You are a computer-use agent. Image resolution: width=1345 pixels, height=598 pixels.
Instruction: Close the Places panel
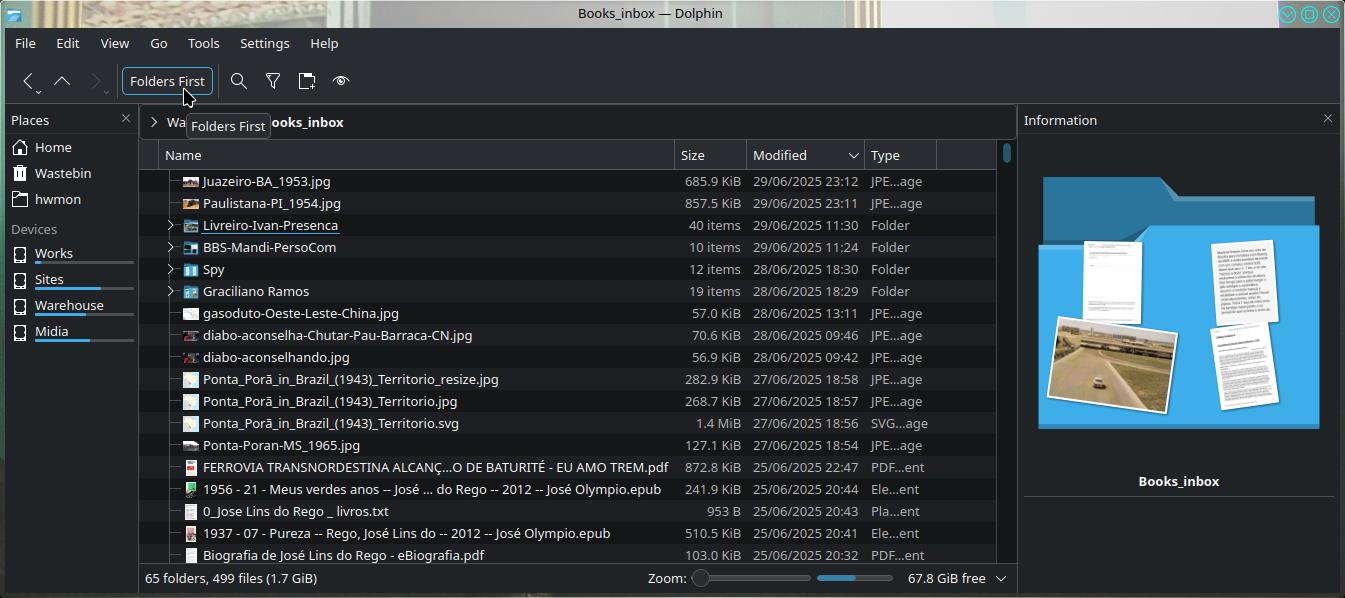click(x=126, y=119)
